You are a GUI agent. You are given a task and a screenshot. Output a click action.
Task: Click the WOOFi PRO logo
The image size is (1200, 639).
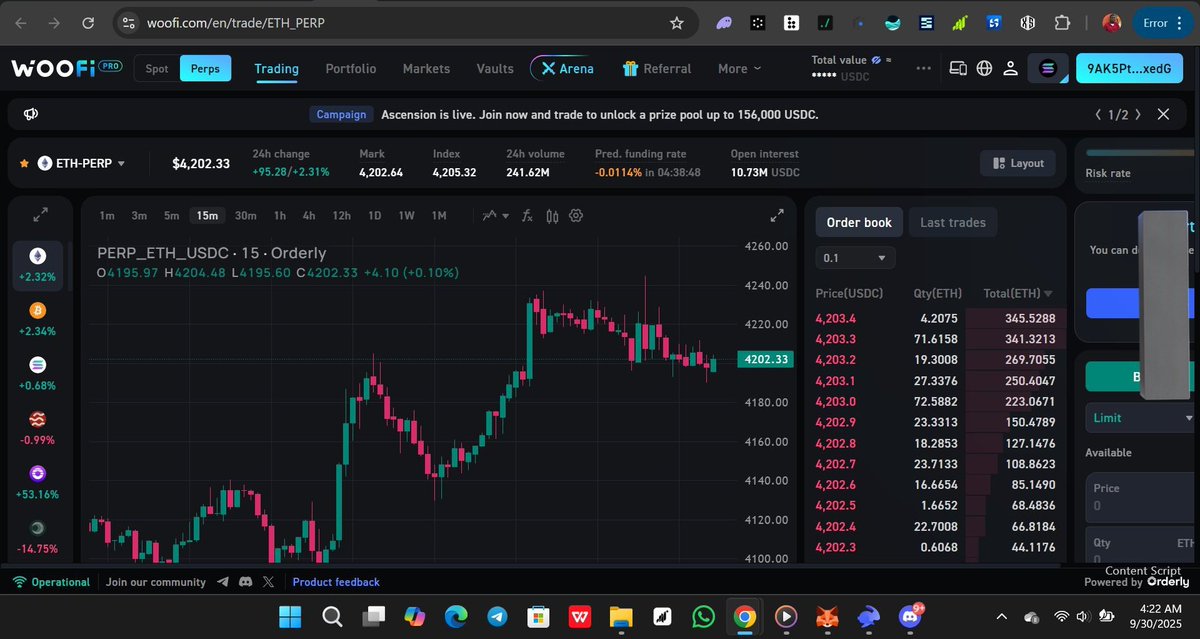pyautogui.click(x=66, y=68)
